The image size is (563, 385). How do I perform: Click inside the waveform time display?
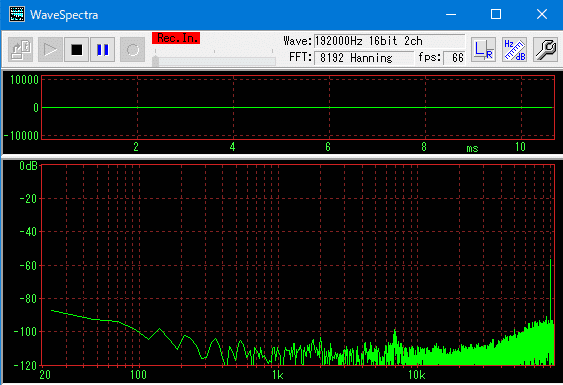[x=298, y=107]
